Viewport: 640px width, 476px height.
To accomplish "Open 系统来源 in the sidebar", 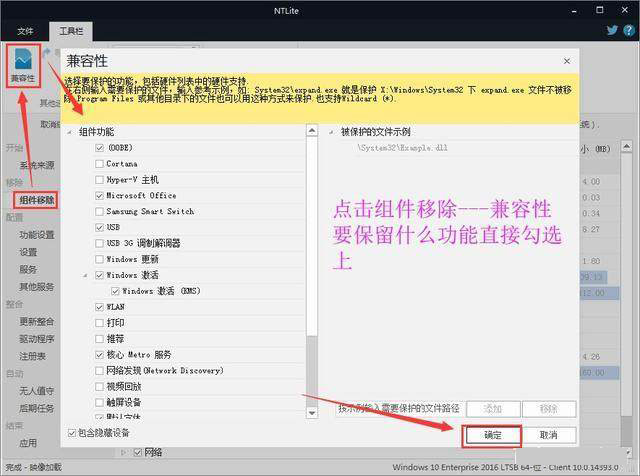I will pyautogui.click(x=37, y=165).
